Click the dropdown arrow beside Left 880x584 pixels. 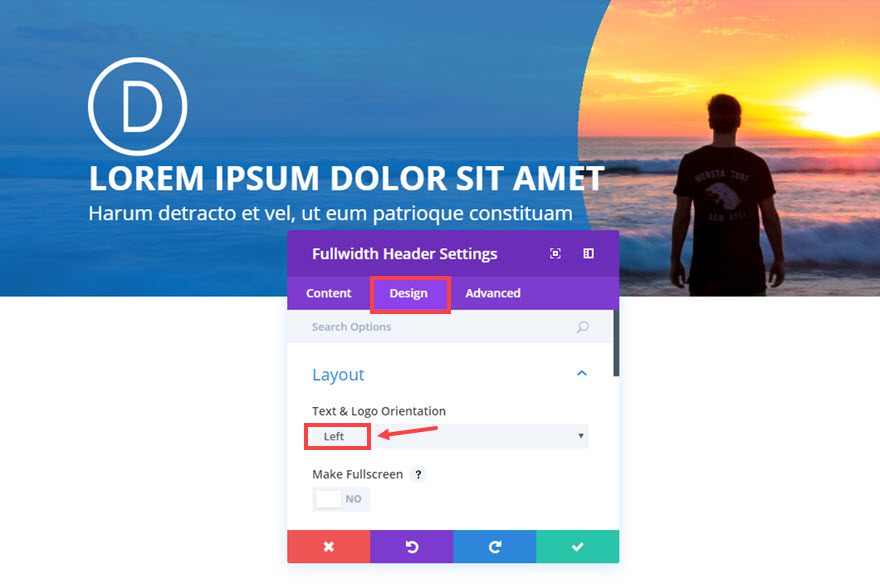[x=581, y=436]
